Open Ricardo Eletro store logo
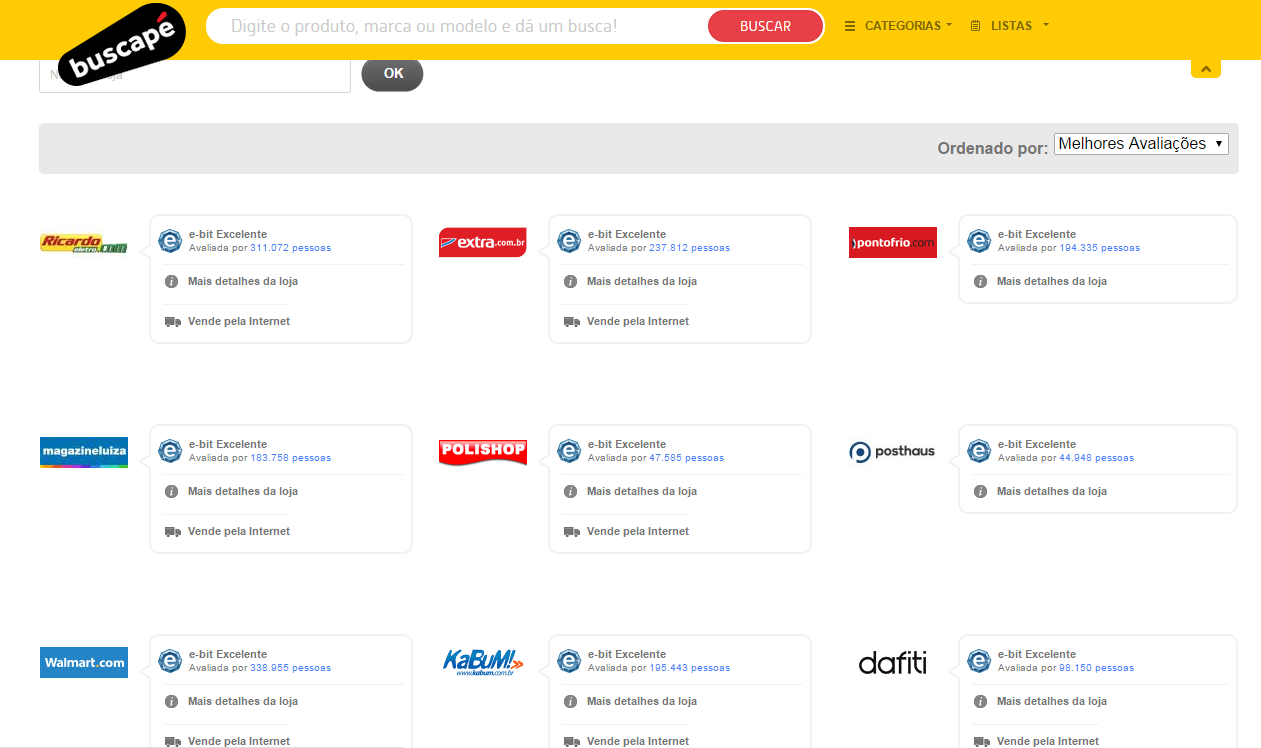 click(x=84, y=243)
